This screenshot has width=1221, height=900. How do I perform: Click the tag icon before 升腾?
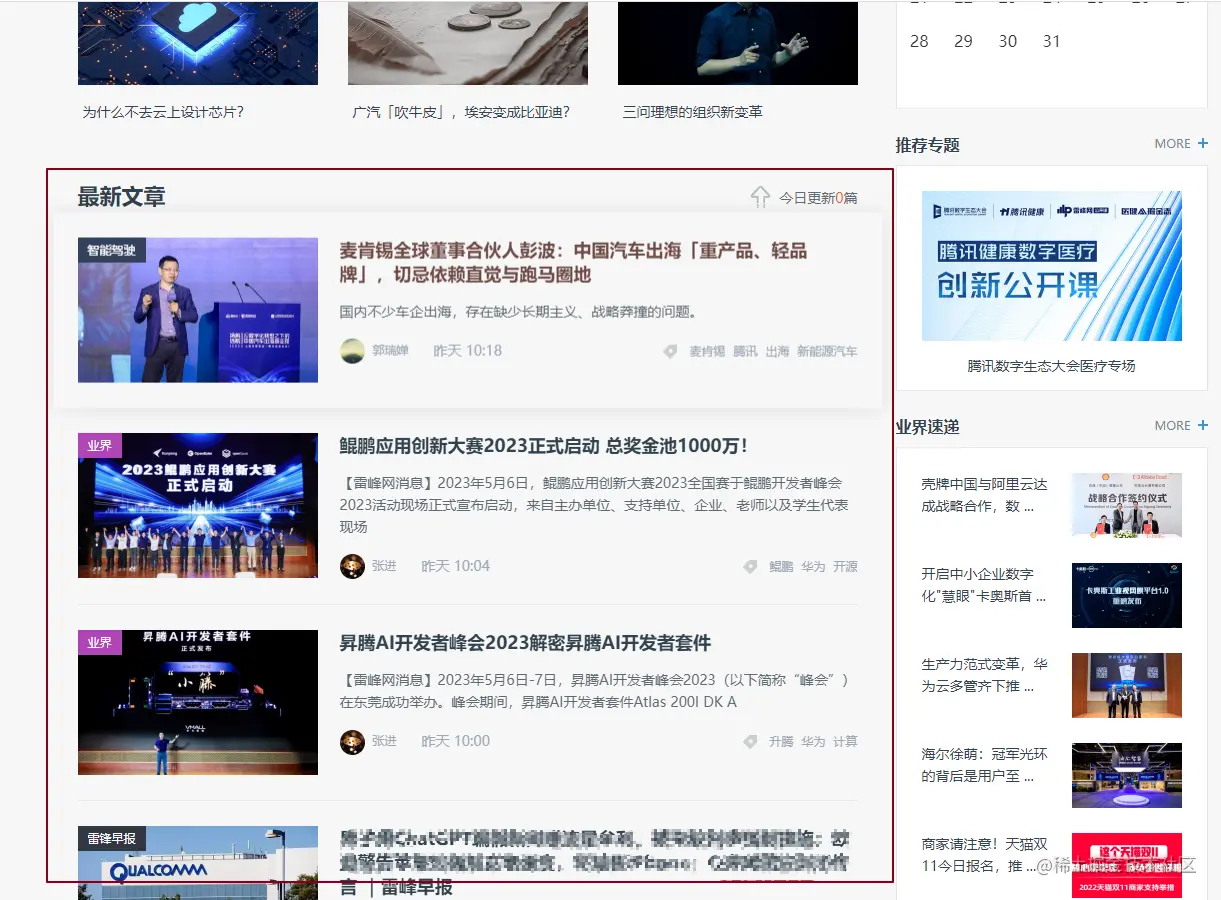(x=750, y=742)
